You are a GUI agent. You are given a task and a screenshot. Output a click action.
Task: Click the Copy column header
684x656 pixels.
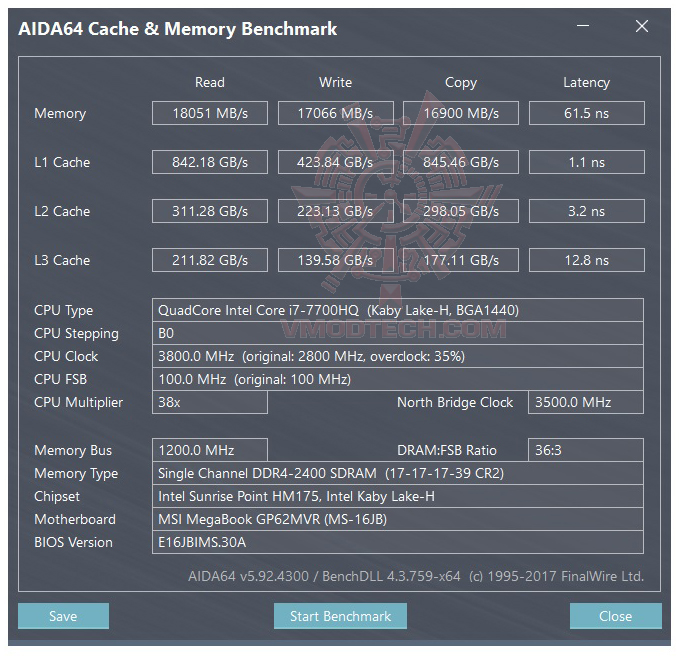(x=461, y=82)
